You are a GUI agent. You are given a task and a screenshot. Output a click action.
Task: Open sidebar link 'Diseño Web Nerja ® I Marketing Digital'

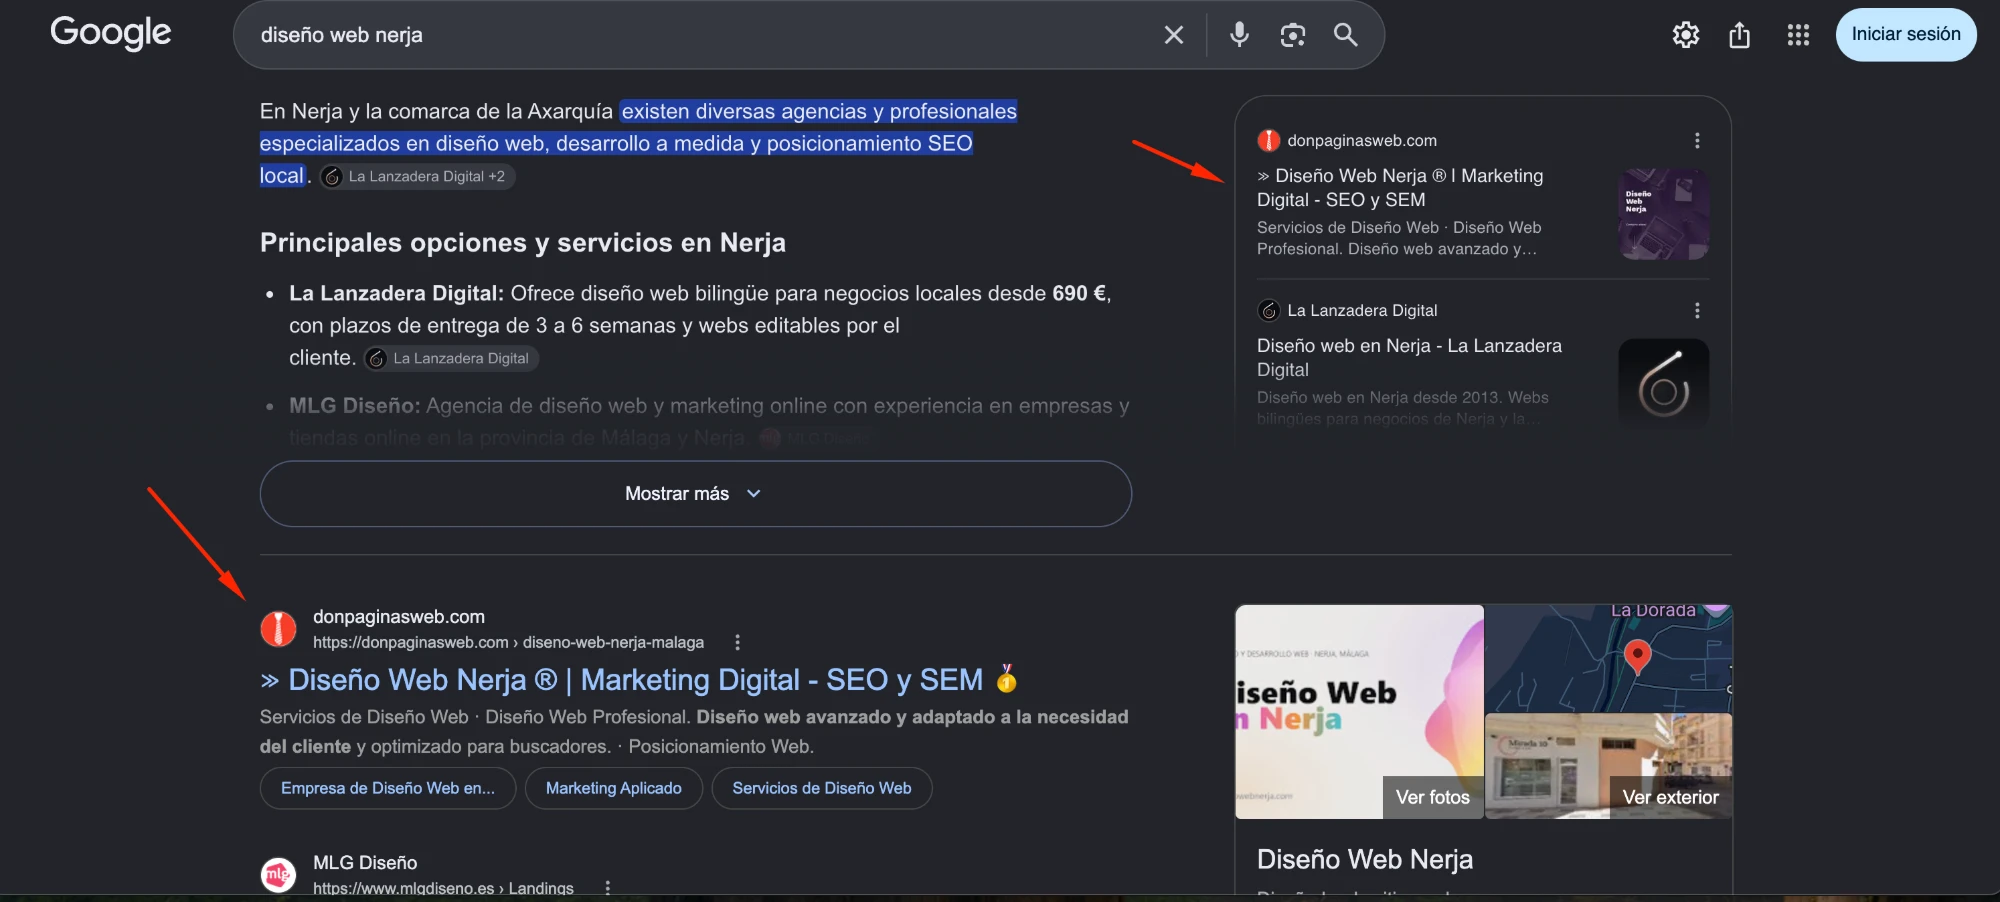(1400, 188)
